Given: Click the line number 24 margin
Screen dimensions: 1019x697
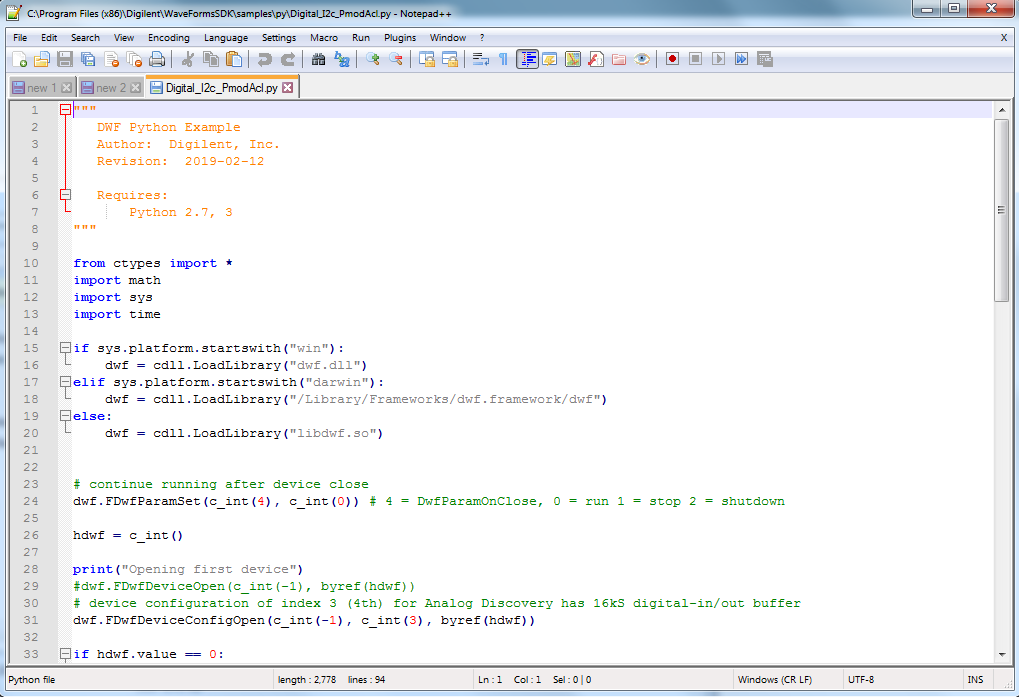Looking at the screenshot, I should click(31, 501).
